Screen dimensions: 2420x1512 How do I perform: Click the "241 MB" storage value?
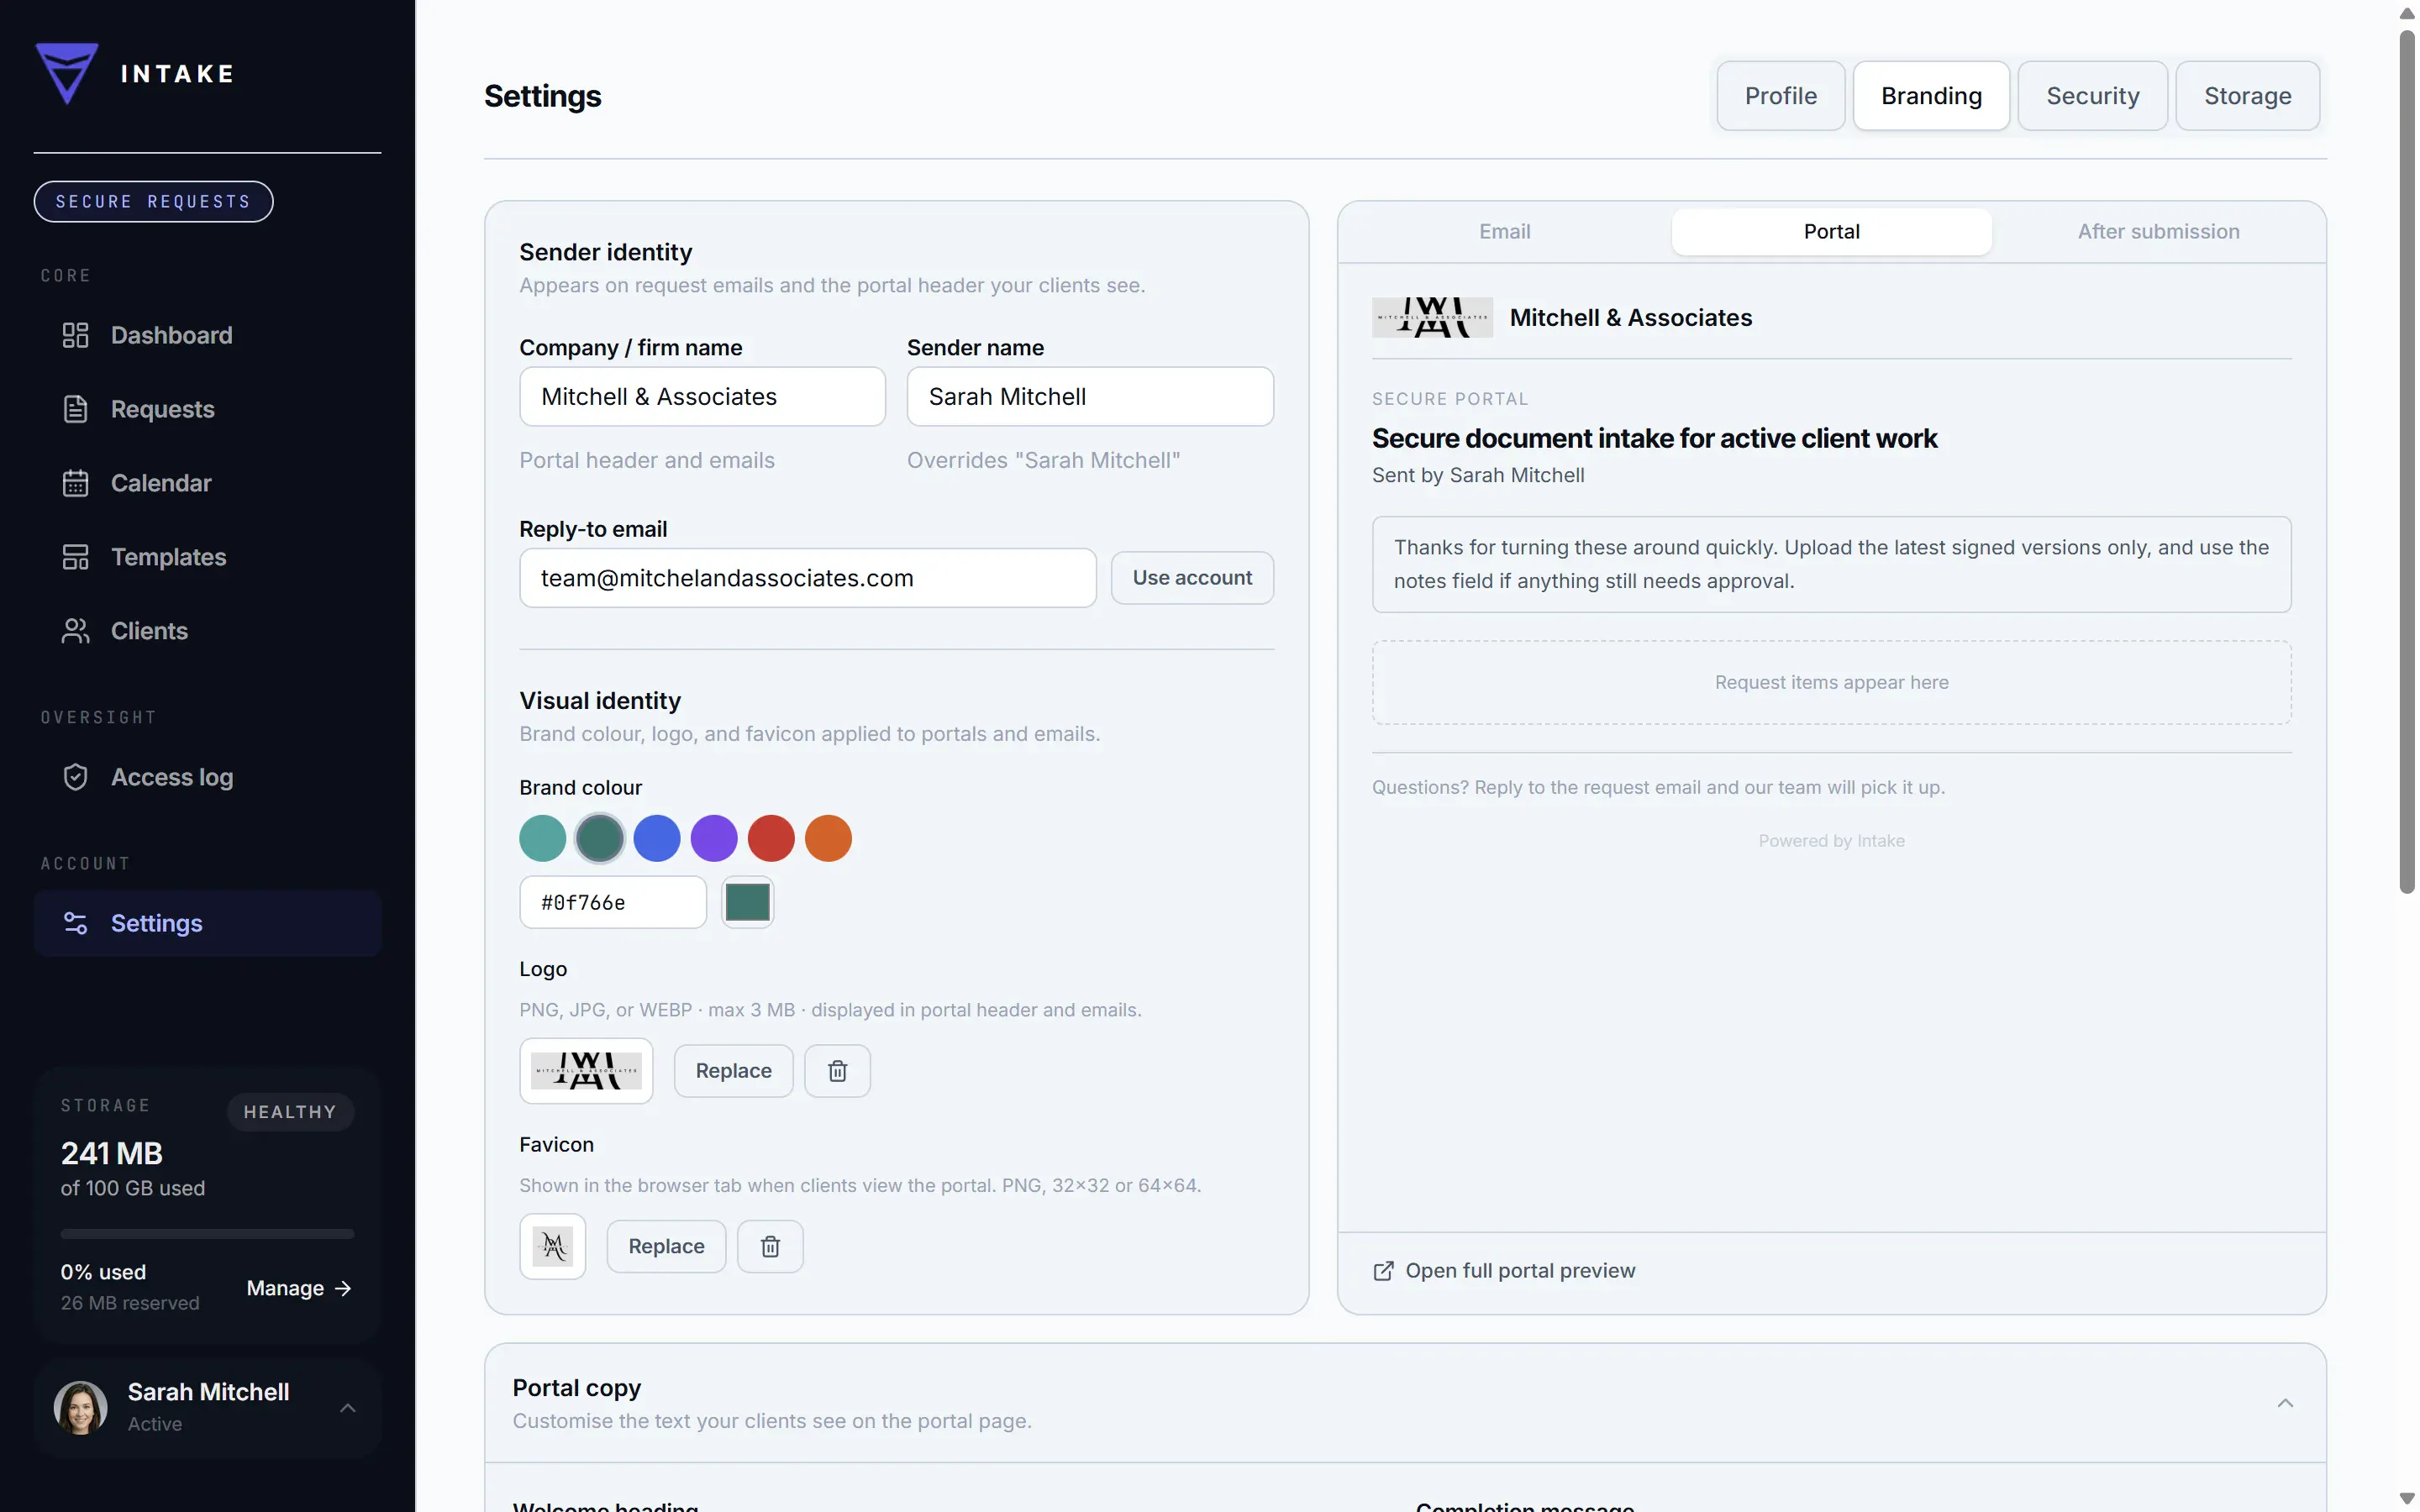(x=112, y=1153)
